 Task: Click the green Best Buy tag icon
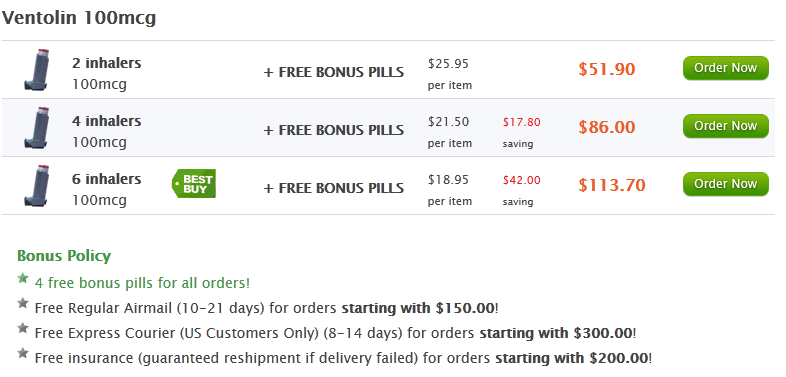point(194,183)
